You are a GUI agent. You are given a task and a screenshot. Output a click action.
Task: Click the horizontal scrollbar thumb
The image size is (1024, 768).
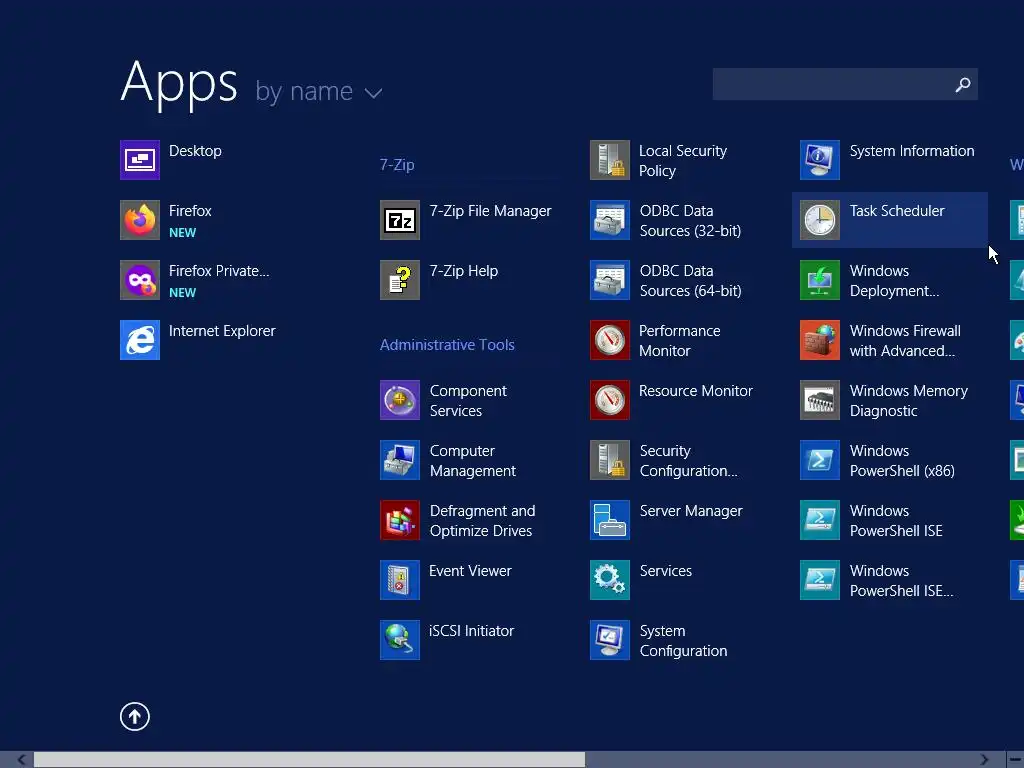click(310, 760)
